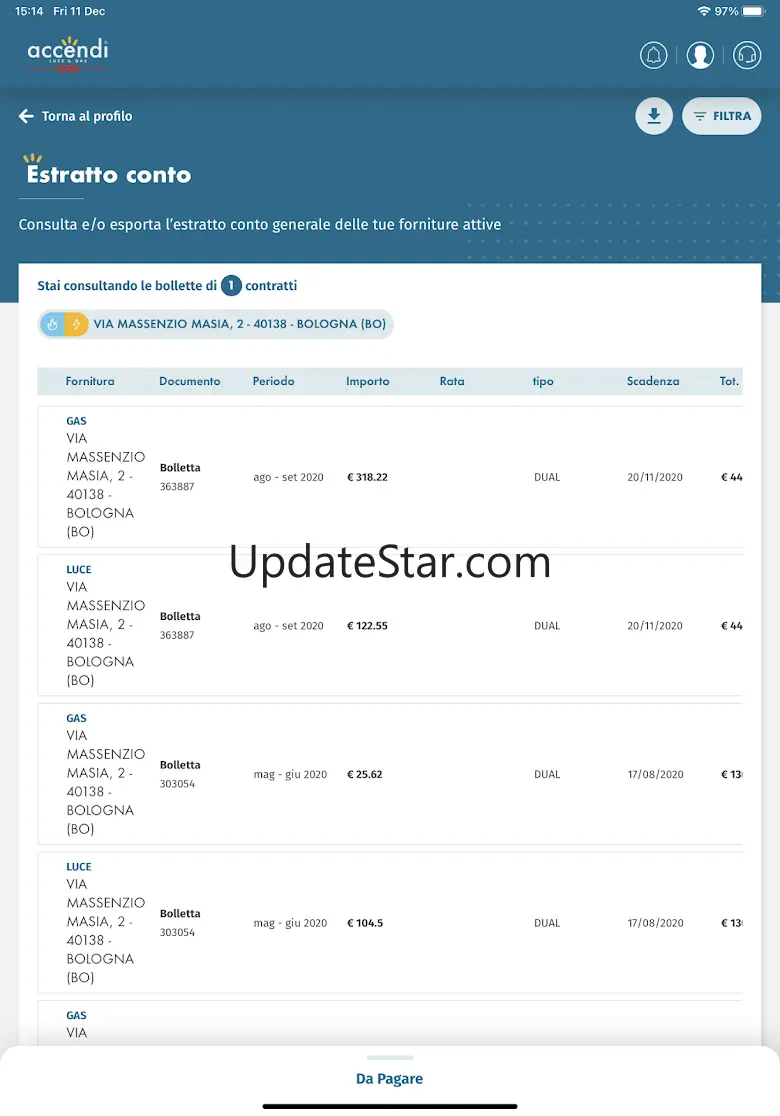Tap the gas flame icon in address chip
This screenshot has width=780, height=1116.
click(52, 324)
